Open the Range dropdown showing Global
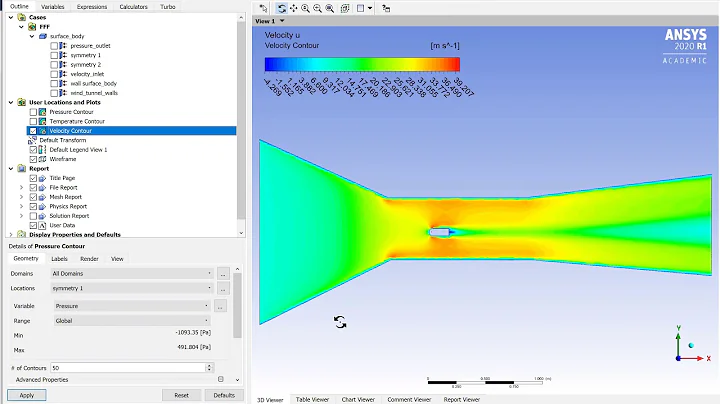This screenshot has height=404, width=720. coord(132,320)
